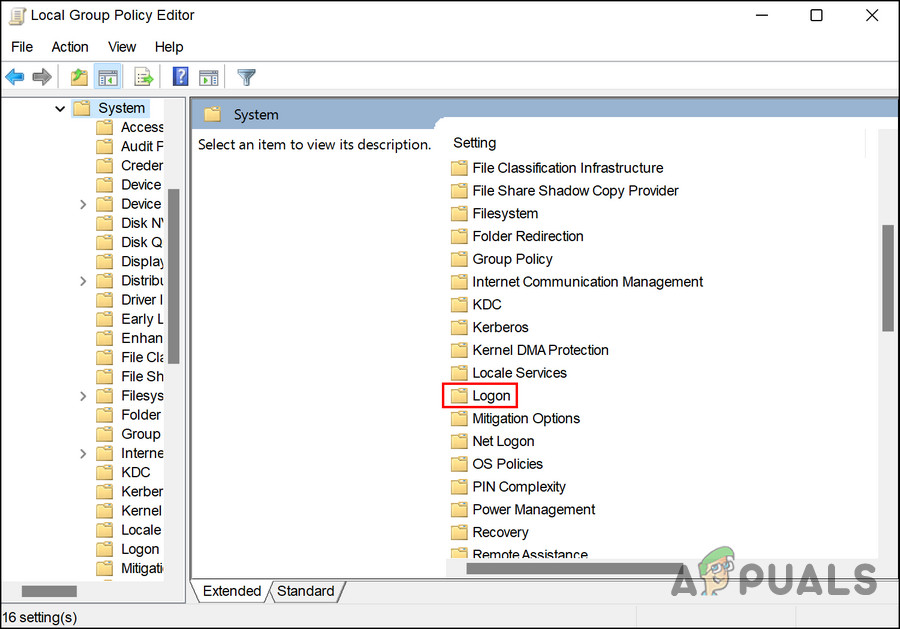The height and width of the screenshot is (629, 900).
Task: Toggle Show/Hide Action Pane icon
Action: pos(208,77)
